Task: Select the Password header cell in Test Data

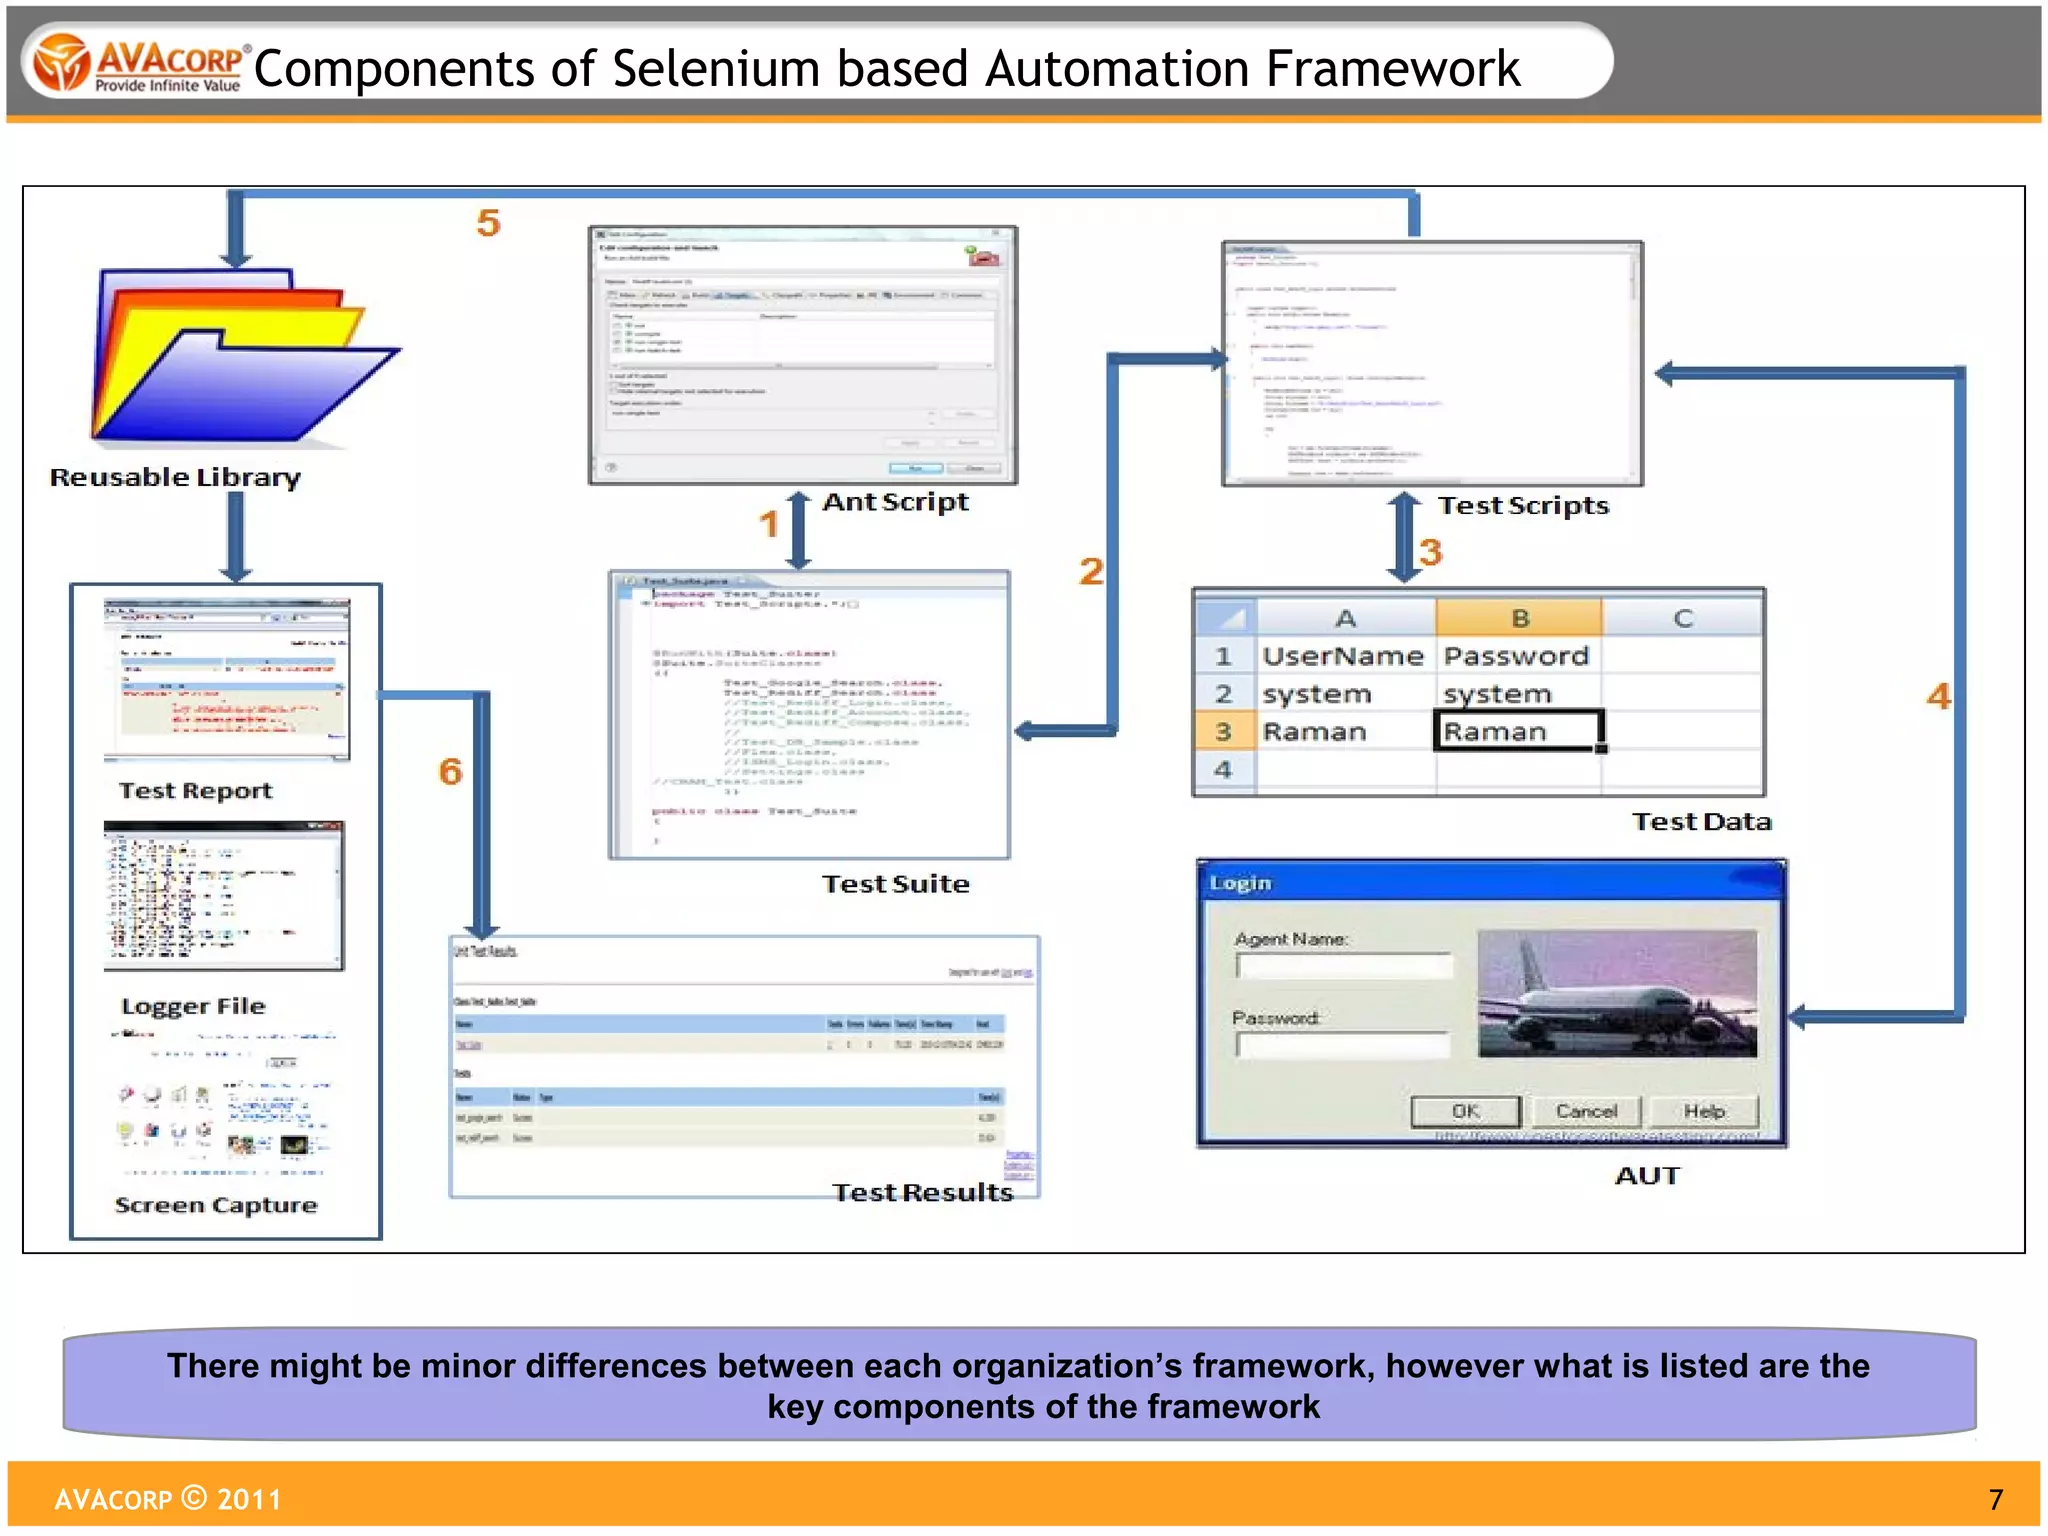Action: click(1519, 656)
